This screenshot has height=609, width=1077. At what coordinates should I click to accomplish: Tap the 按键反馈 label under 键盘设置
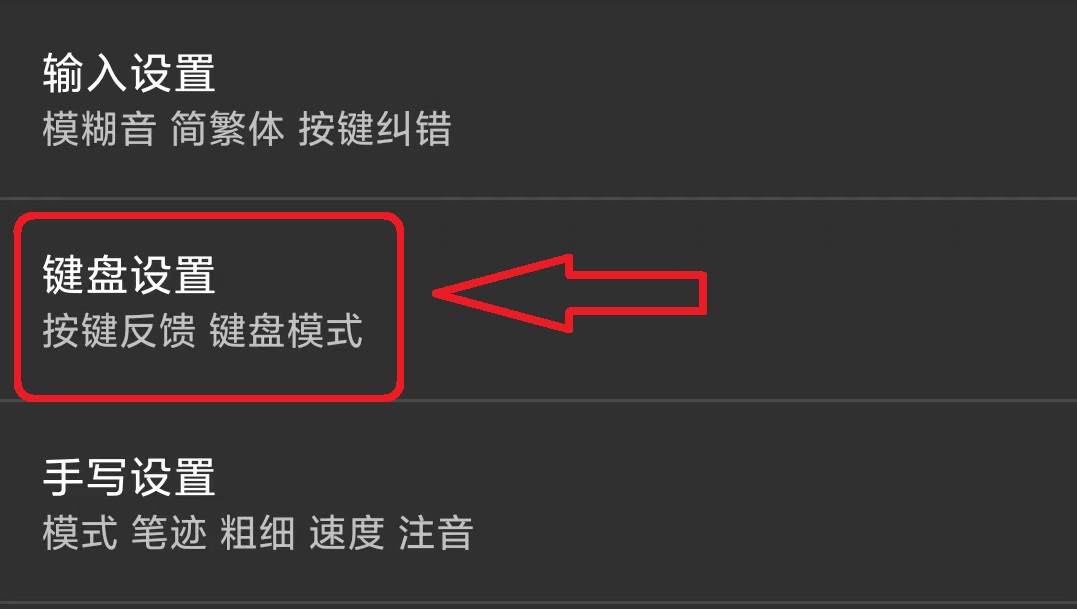tap(119, 331)
